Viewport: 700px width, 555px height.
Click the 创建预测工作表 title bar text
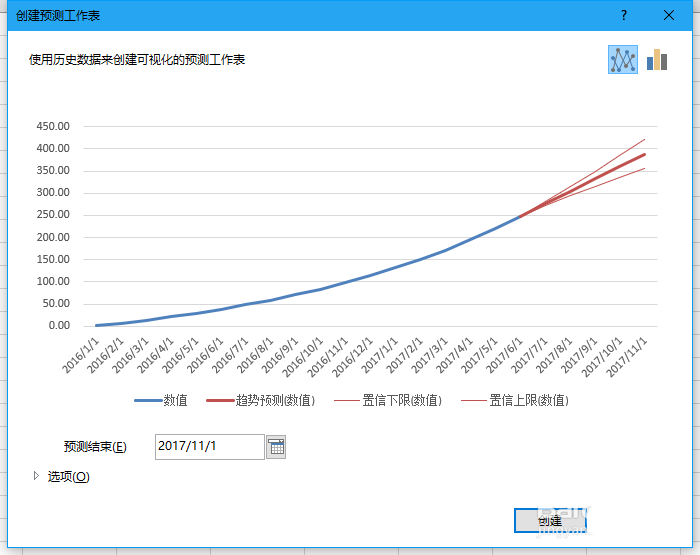pos(58,16)
